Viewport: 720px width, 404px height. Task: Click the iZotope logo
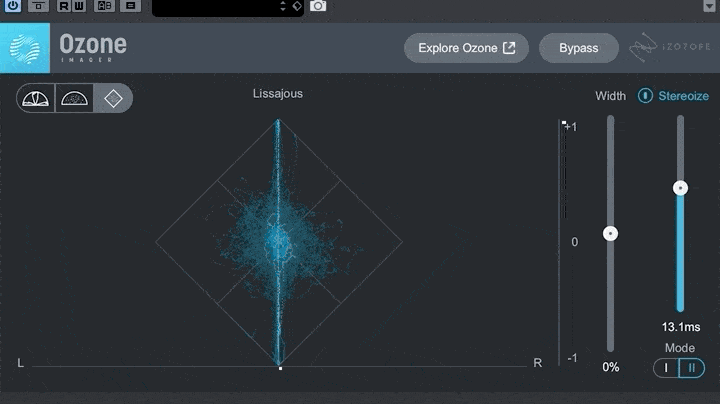pyautogui.click(x=669, y=47)
